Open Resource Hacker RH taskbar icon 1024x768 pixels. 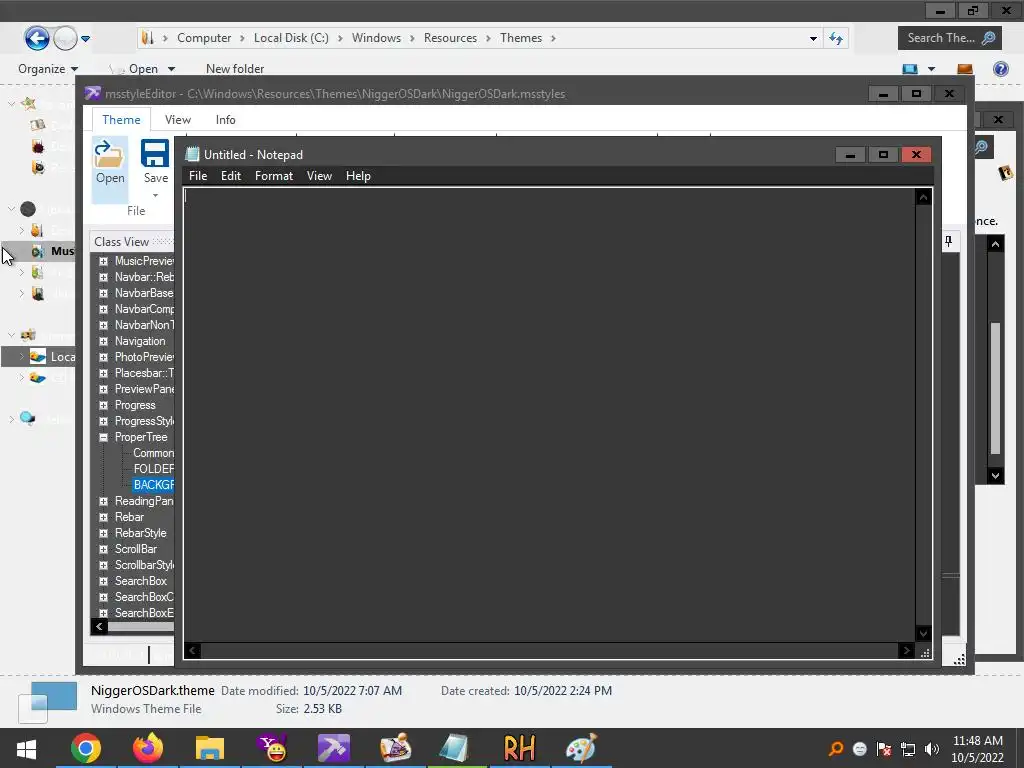[x=519, y=748]
